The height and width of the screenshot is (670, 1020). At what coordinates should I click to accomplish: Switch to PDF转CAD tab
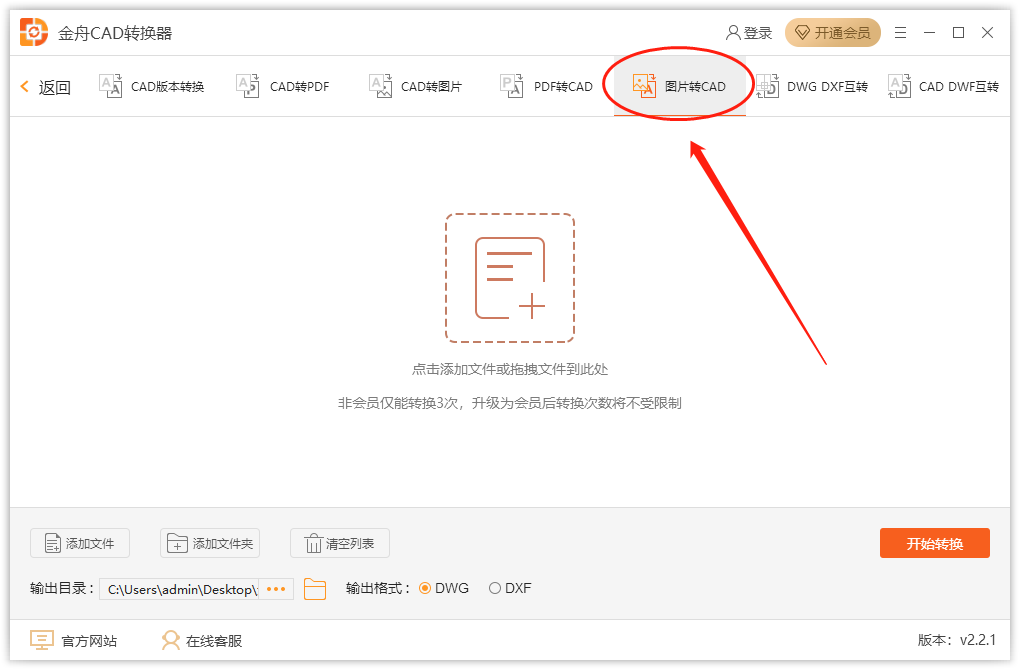click(546, 87)
